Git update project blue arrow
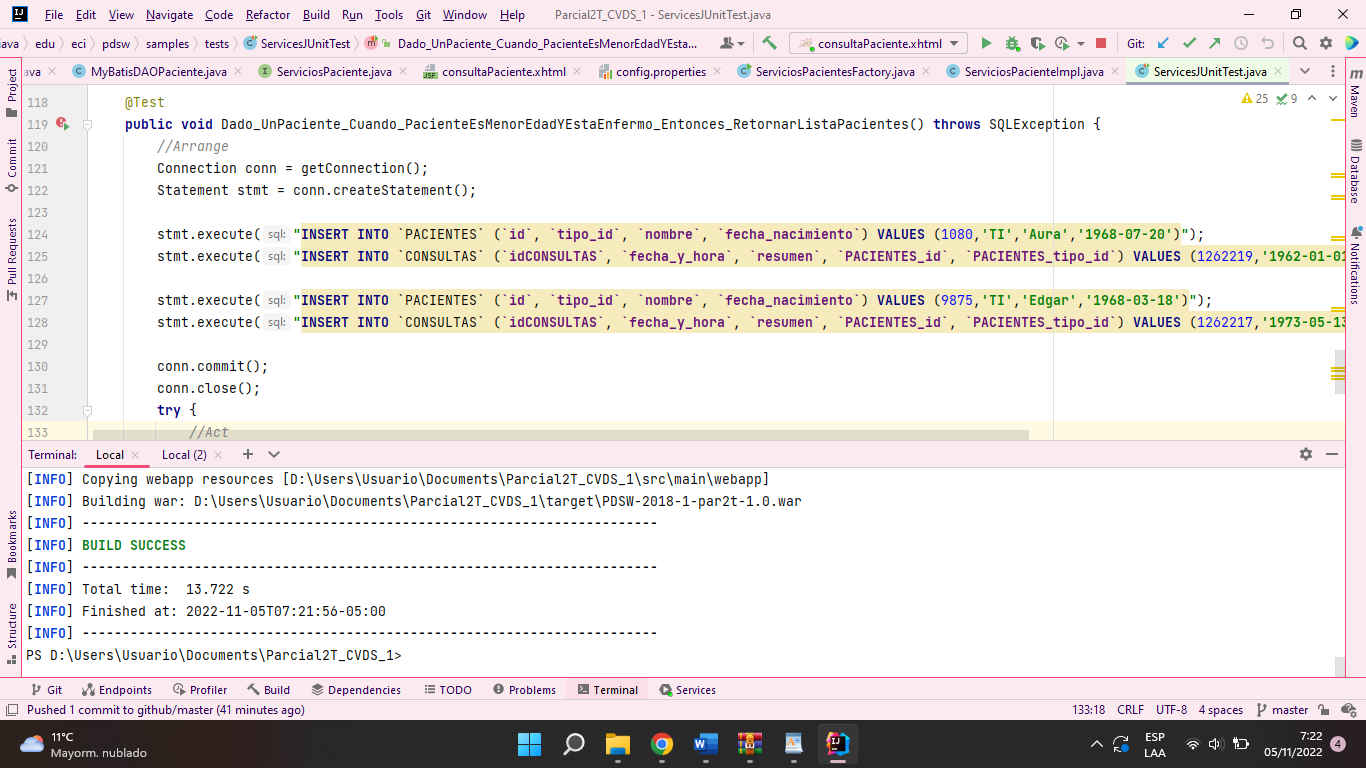The width and height of the screenshot is (1366, 768). coord(1163,43)
